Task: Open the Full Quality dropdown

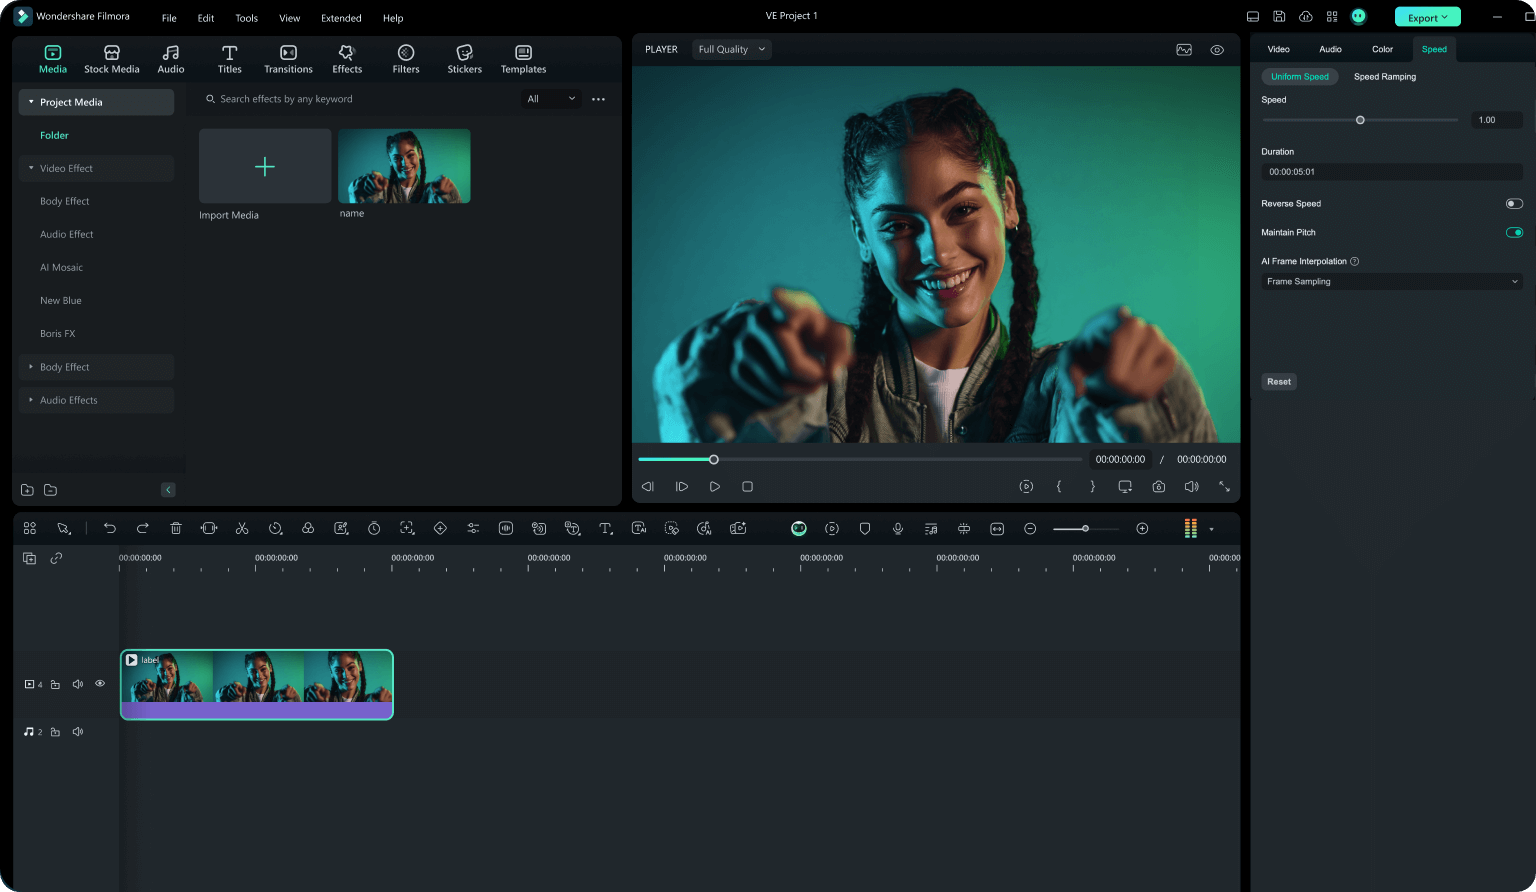Action: 731,49
